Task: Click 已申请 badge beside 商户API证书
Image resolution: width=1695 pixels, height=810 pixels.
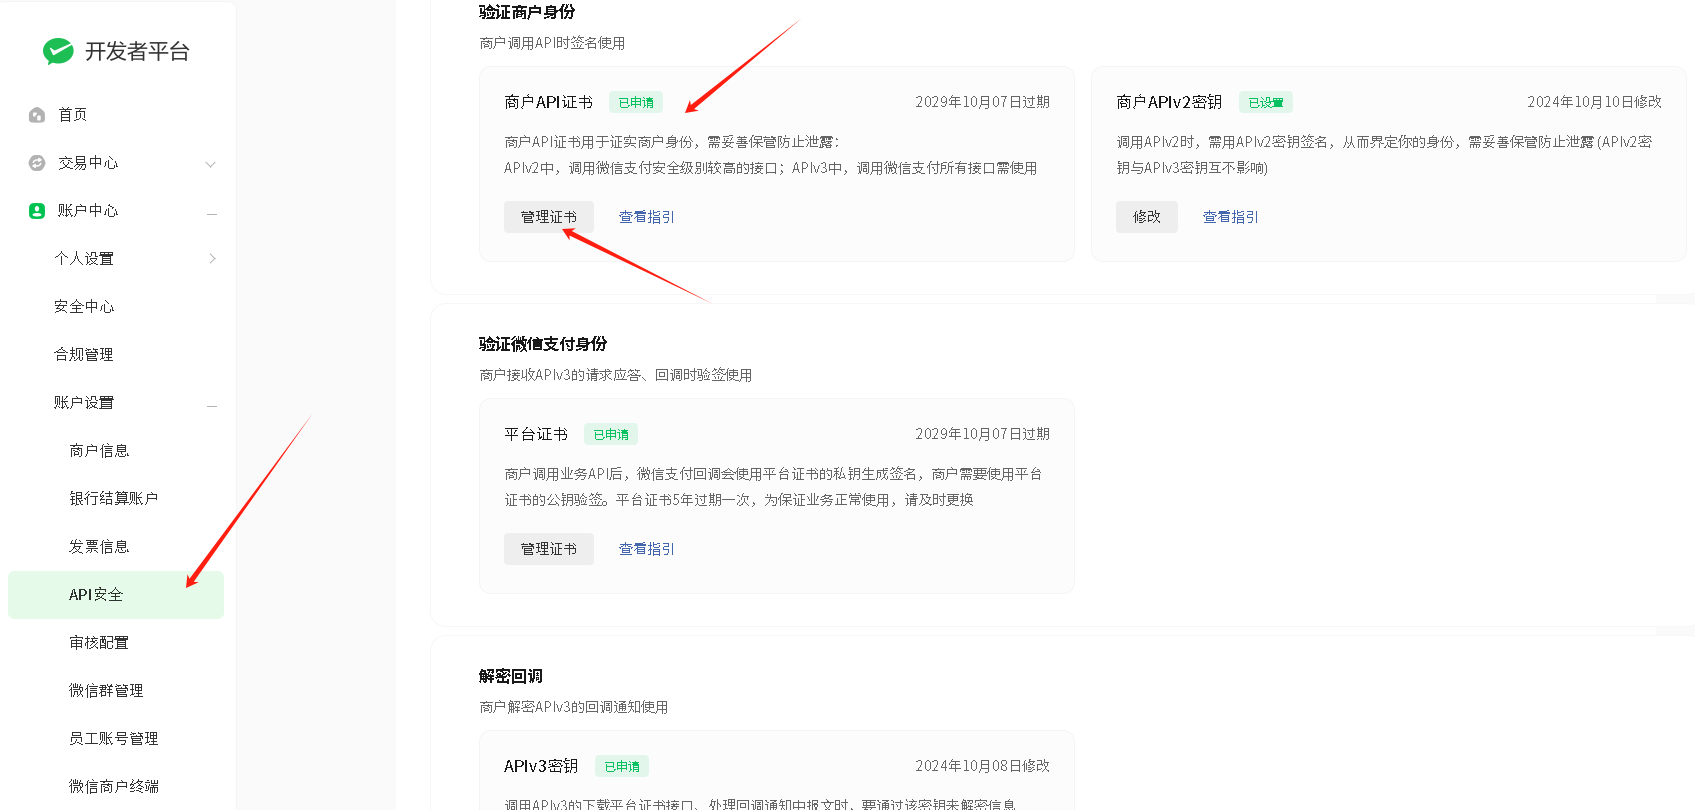Action: click(x=636, y=102)
